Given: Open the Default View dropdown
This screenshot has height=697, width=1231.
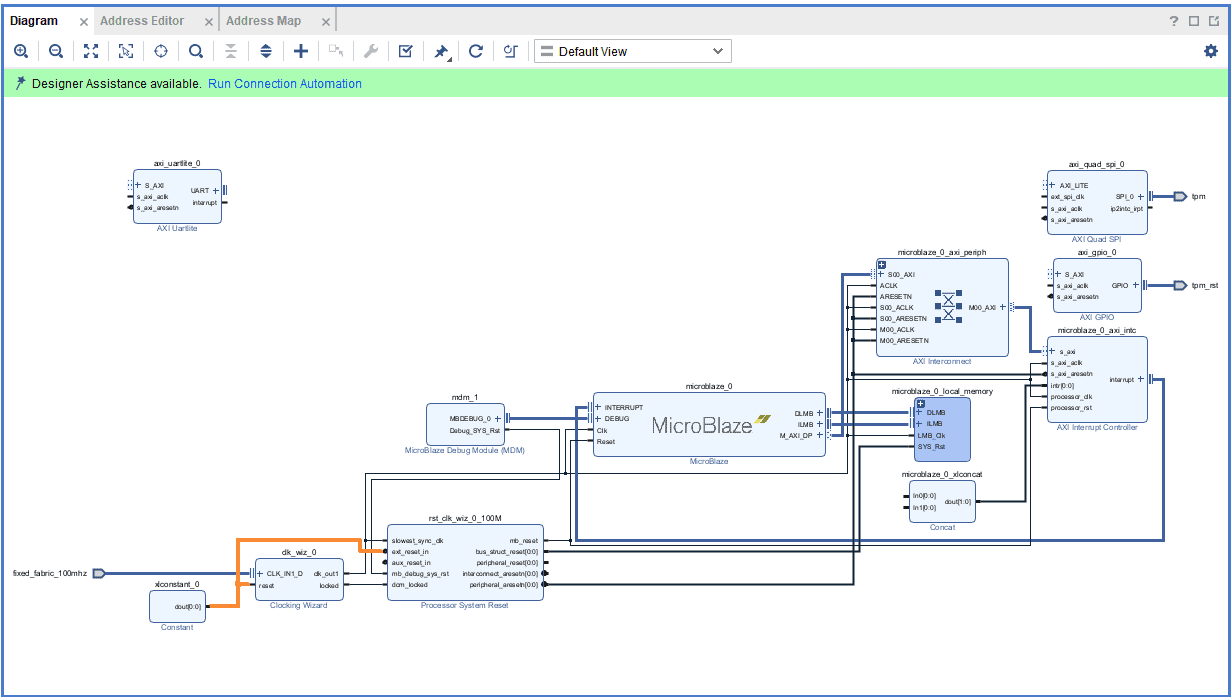Looking at the screenshot, I should (632, 51).
